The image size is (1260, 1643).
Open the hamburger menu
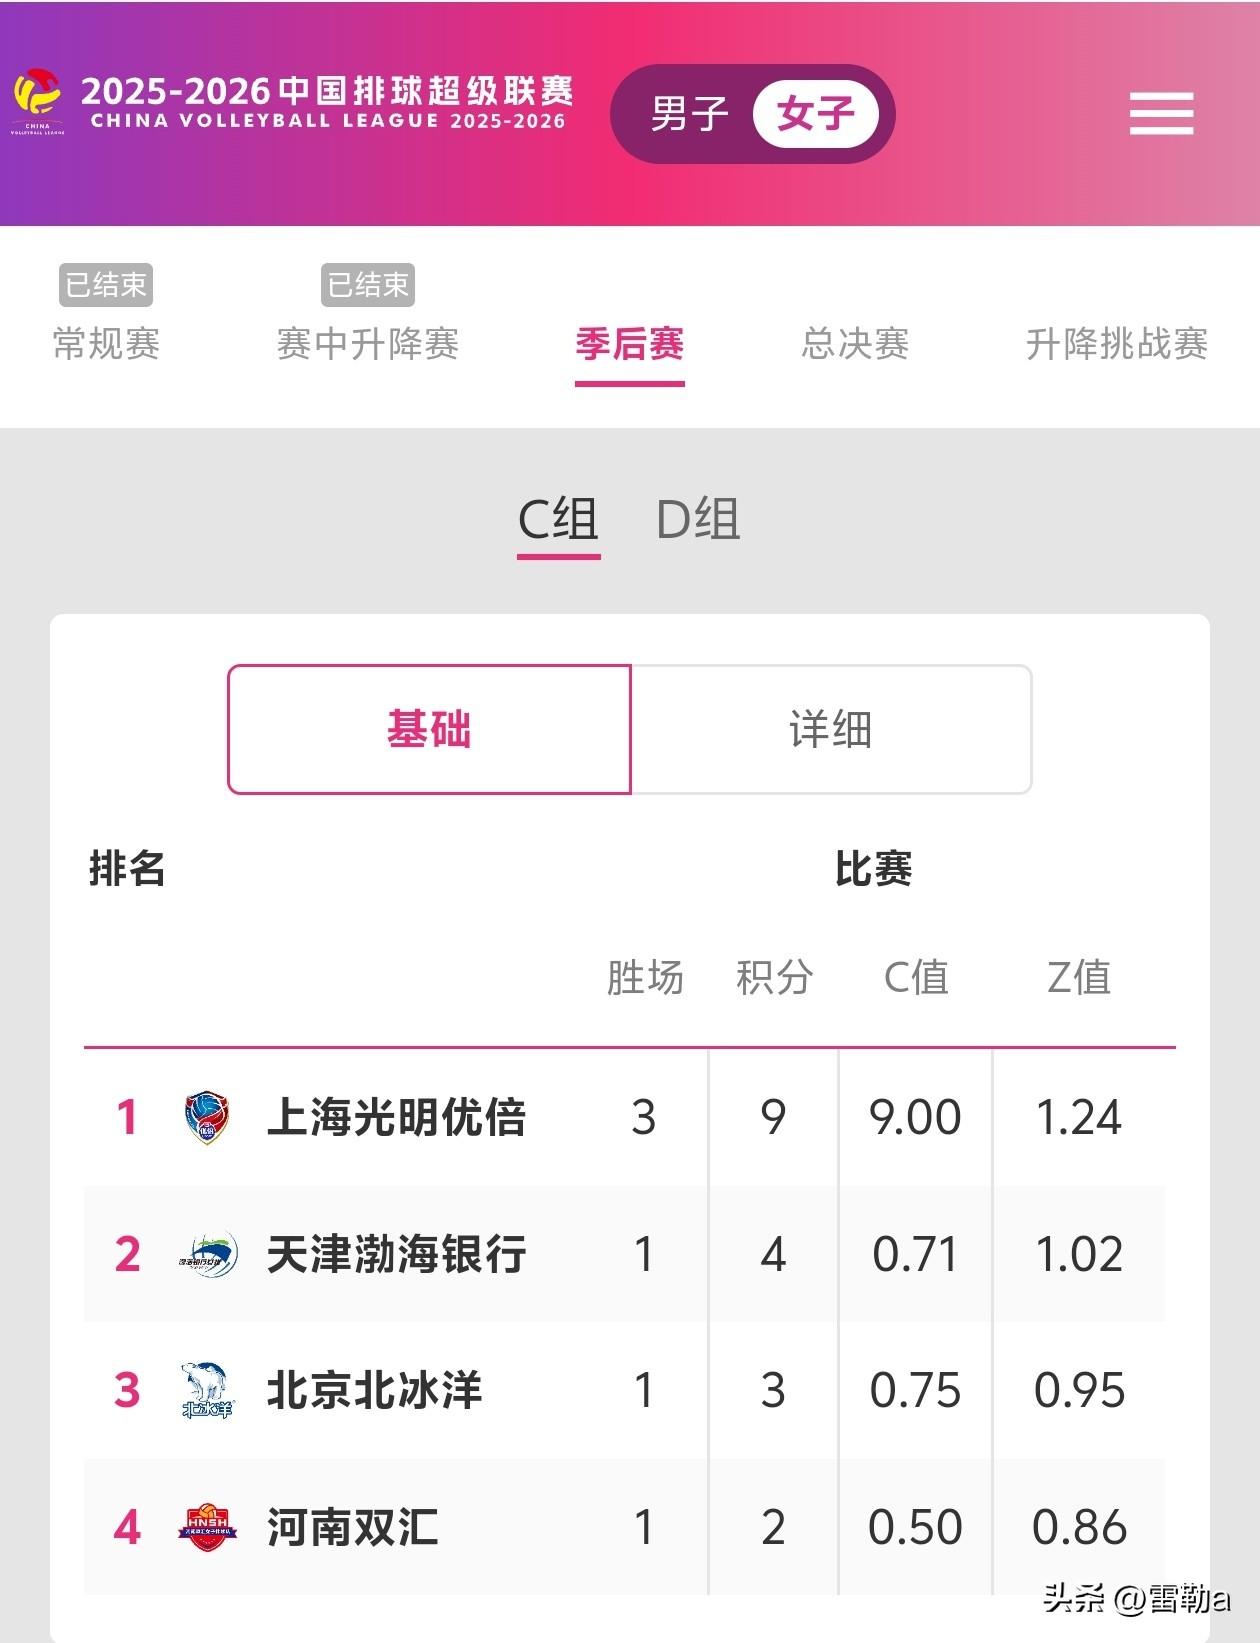(x=1161, y=113)
